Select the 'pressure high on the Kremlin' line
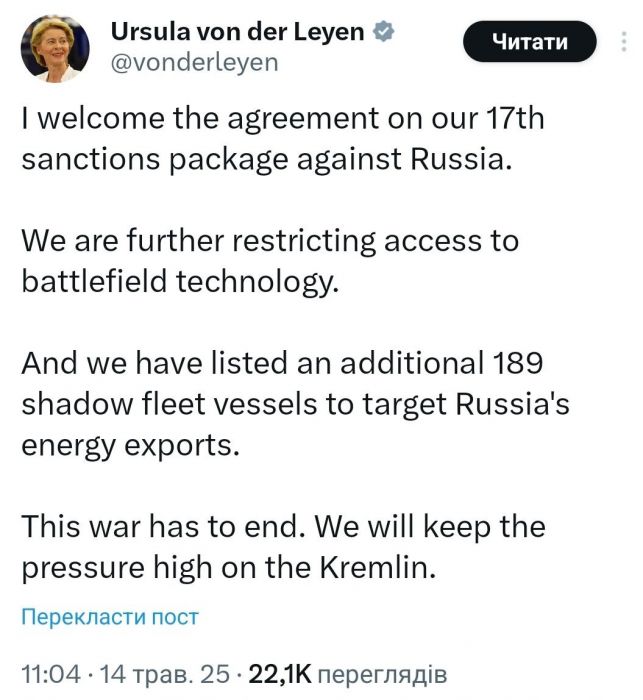 click(x=228, y=568)
